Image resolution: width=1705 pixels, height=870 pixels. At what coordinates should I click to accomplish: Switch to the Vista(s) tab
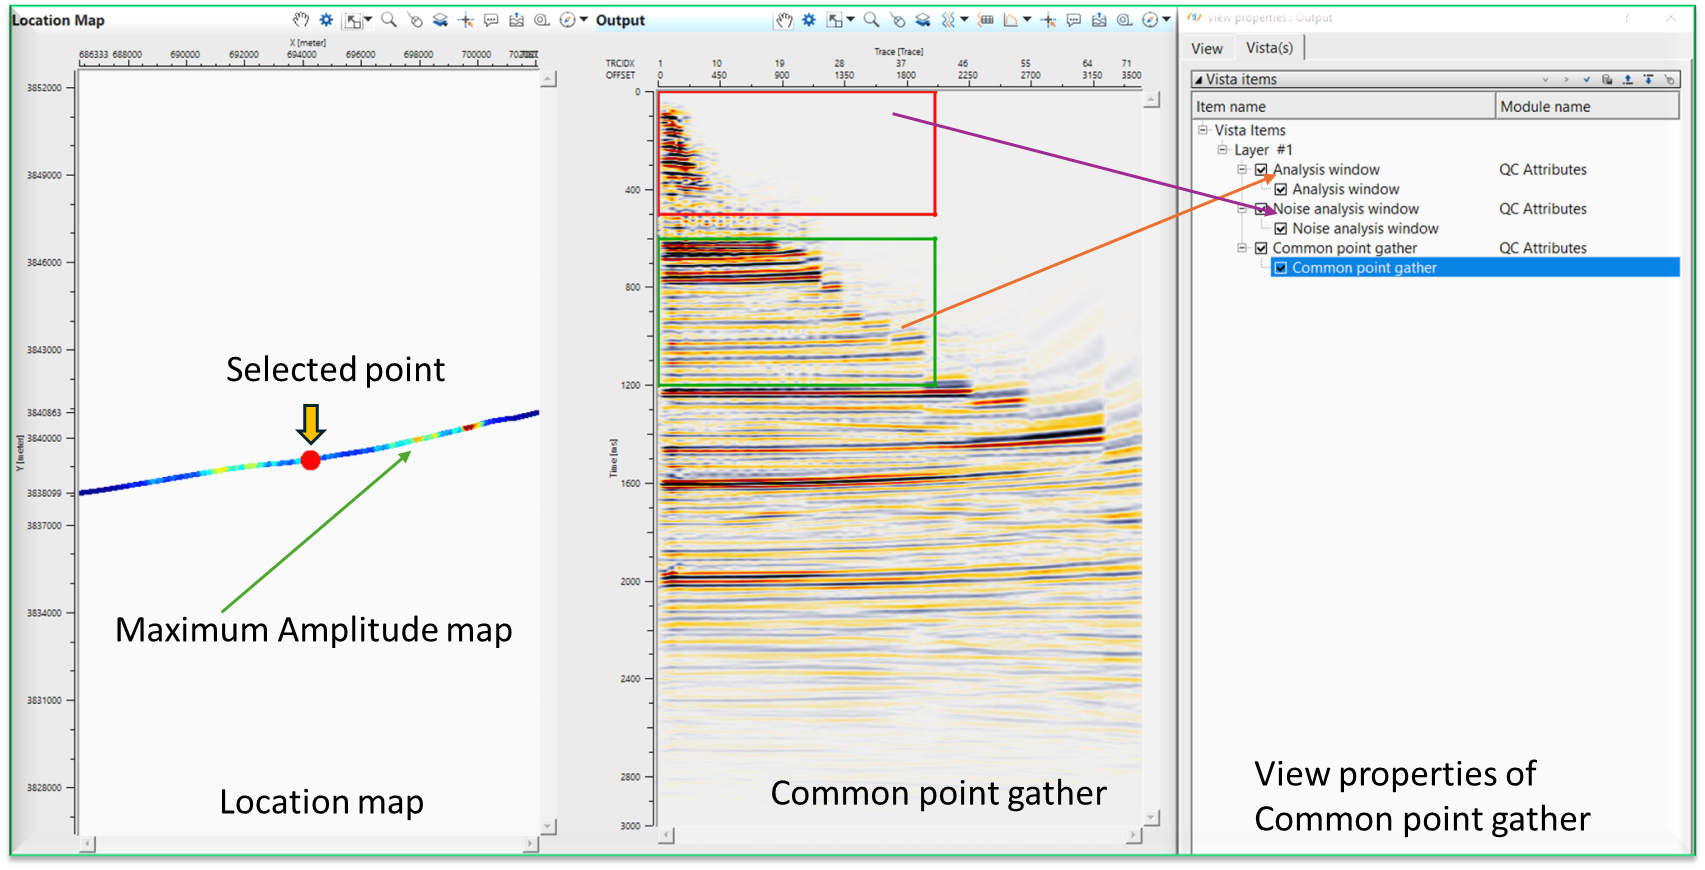pos(1269,48)
